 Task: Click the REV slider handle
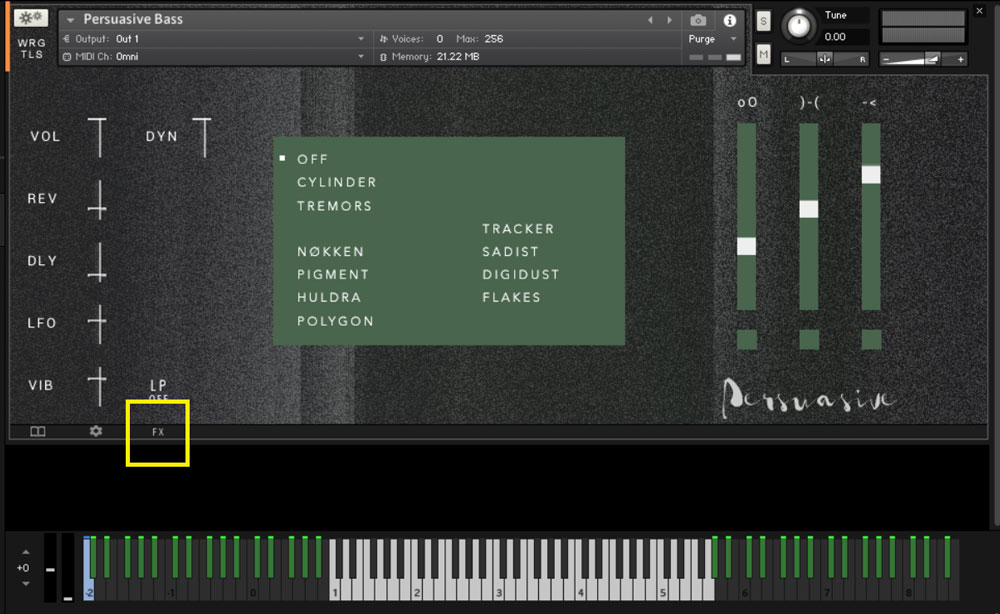[98, 208]
